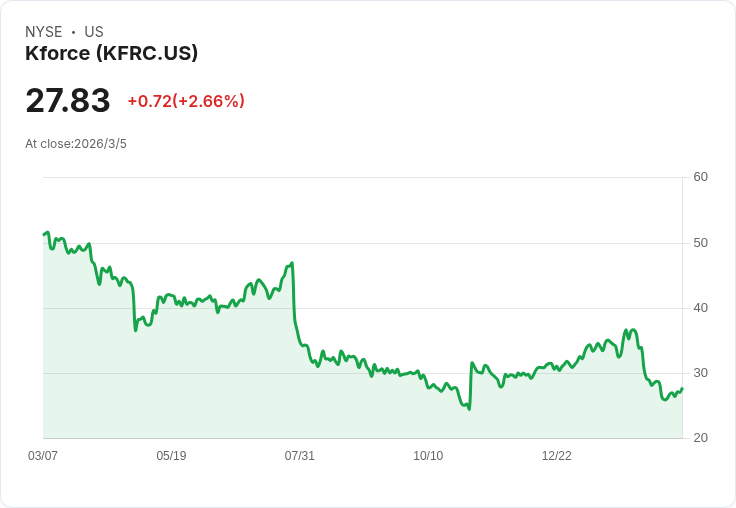Click the 50 value on the y-axis
This screenshot has height=508, width=736.
click(700, 243)
